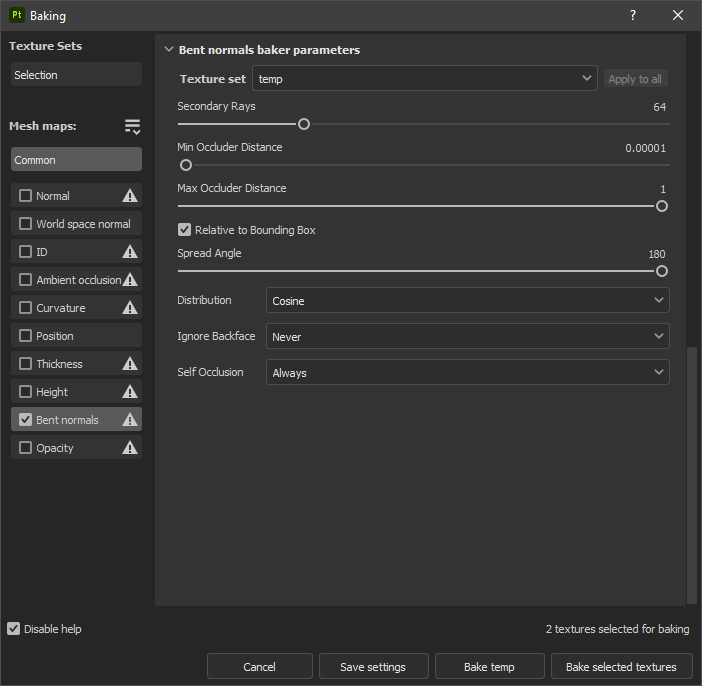Click Apply to all button

(635, 79)
